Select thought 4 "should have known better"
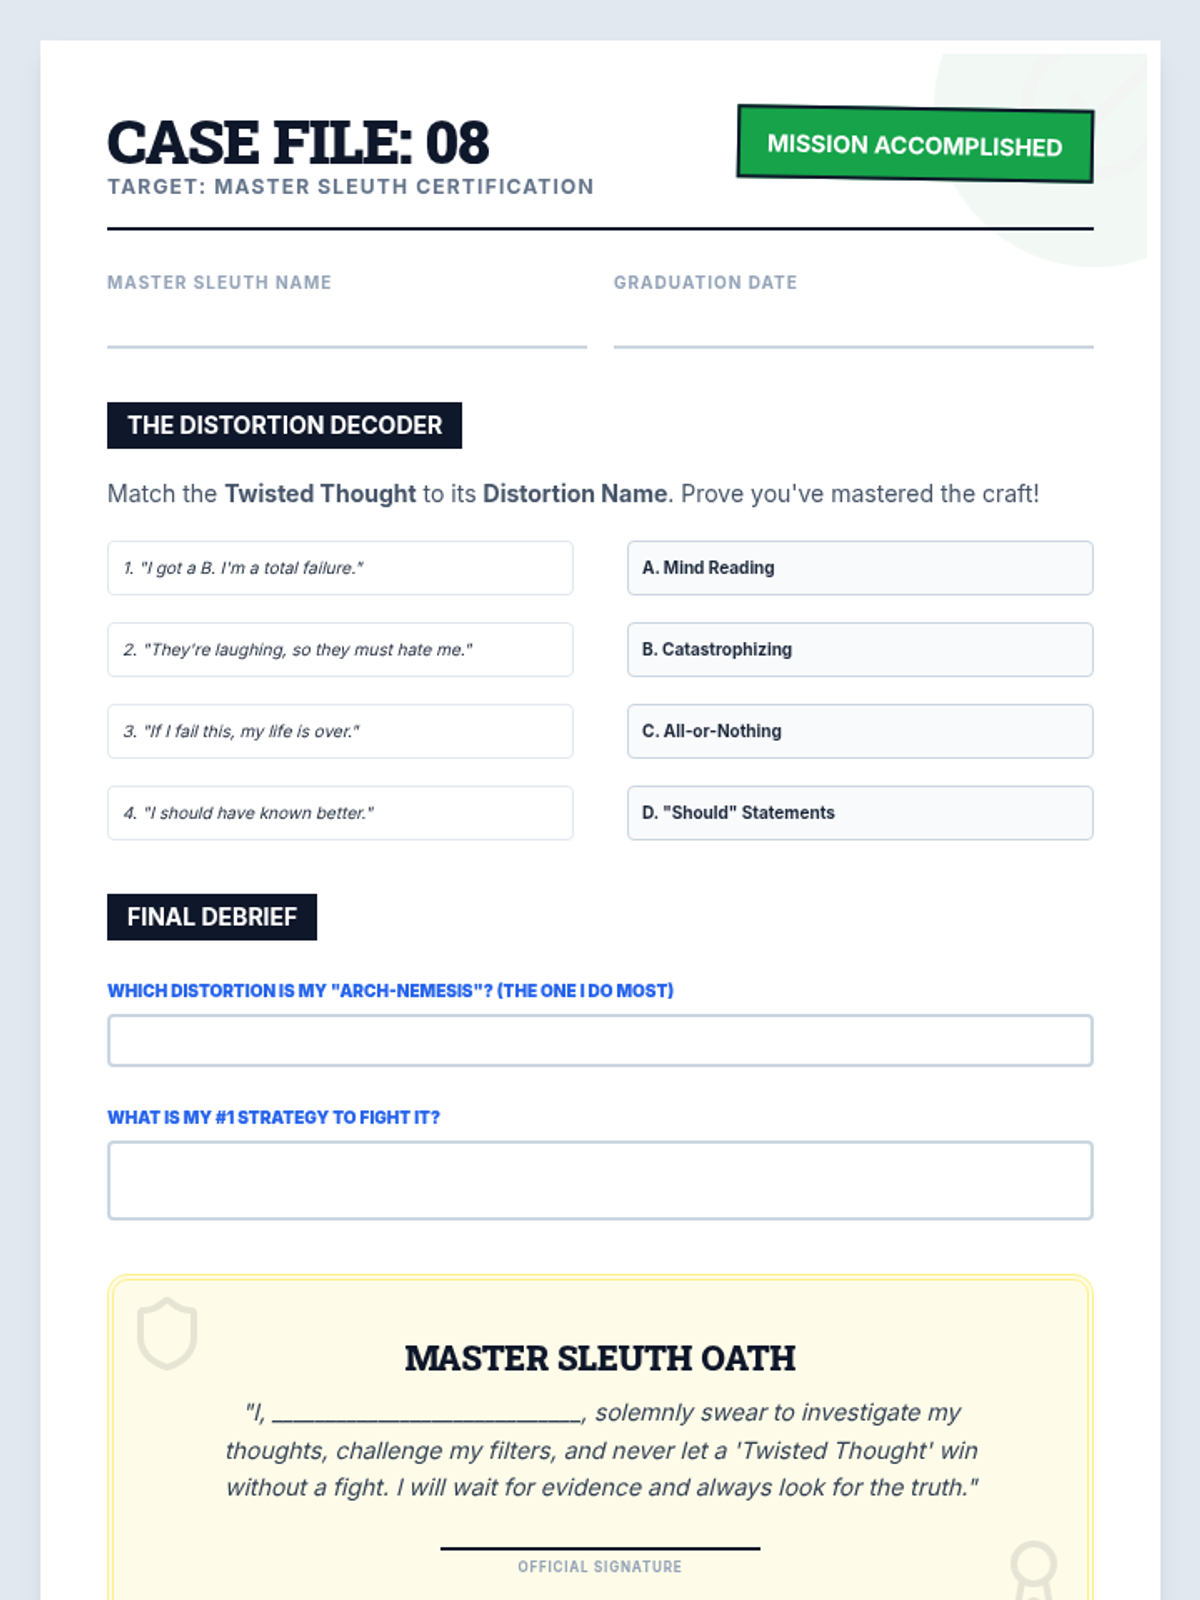 (x=340, y=813)
